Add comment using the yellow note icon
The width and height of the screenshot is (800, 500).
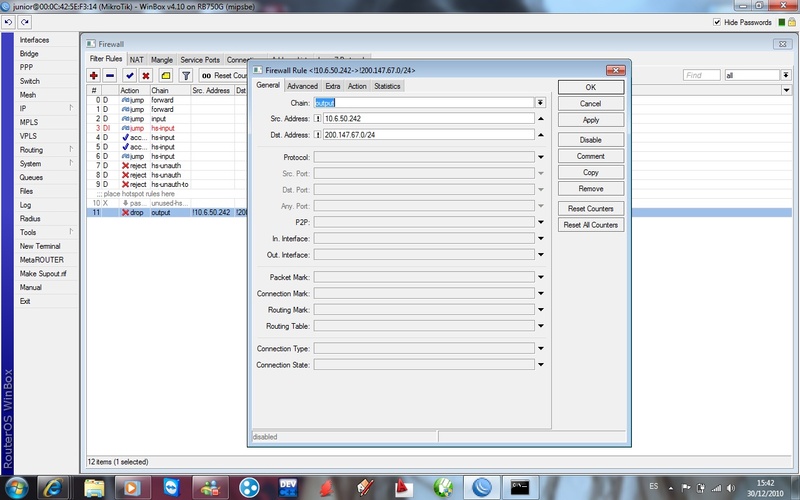pos(166,76)
